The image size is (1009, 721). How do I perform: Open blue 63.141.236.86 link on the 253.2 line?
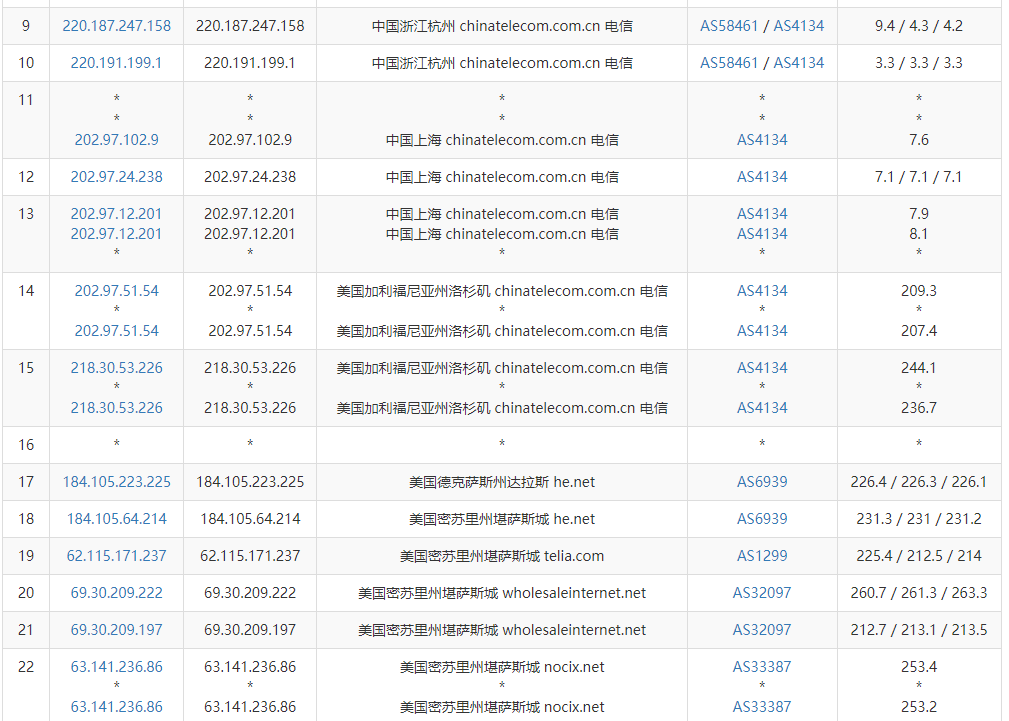tap(116, 707)
